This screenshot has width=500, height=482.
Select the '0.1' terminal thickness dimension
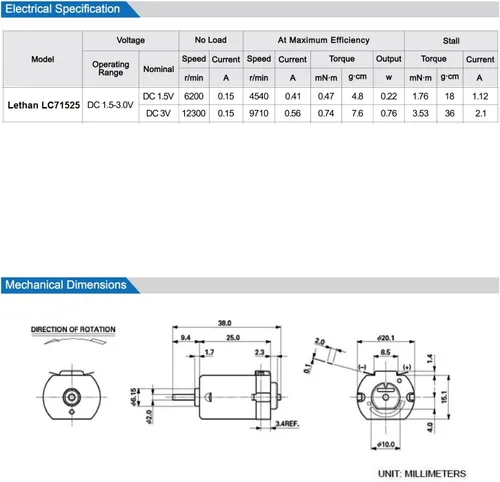click(x=307, y=368)
